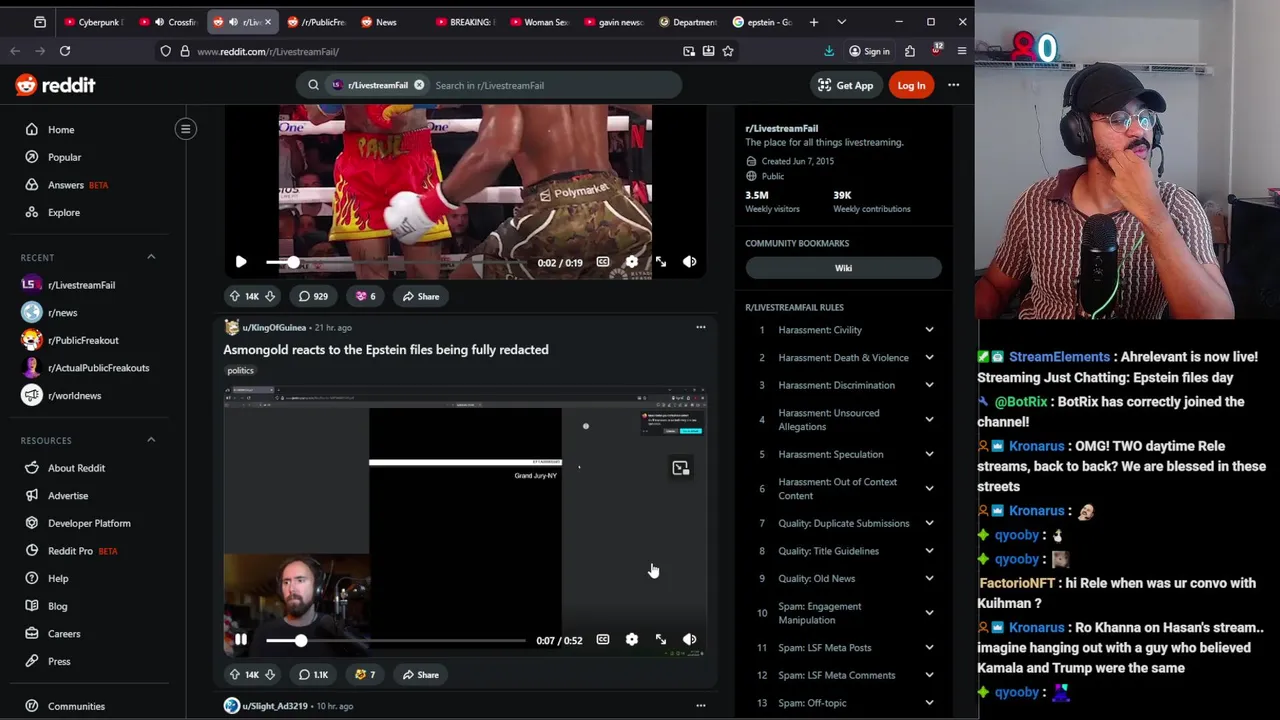This screenshot has width=1280, height=720.
Task: Click the Log In button
Action: pos(911,85)
